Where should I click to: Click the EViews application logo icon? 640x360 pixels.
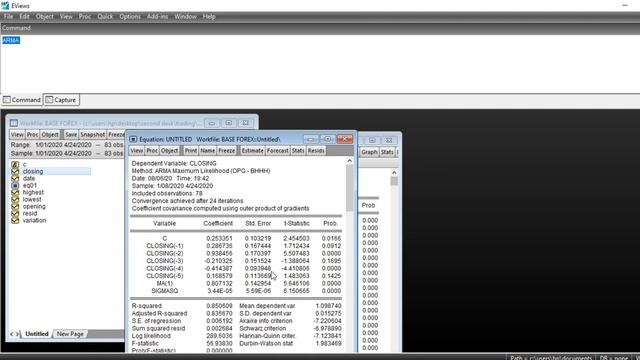(x=5, y=5)
